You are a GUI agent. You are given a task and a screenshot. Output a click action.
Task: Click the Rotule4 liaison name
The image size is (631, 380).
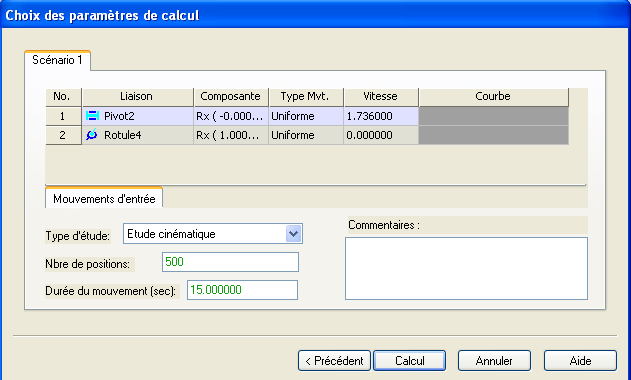click(123, 135)
